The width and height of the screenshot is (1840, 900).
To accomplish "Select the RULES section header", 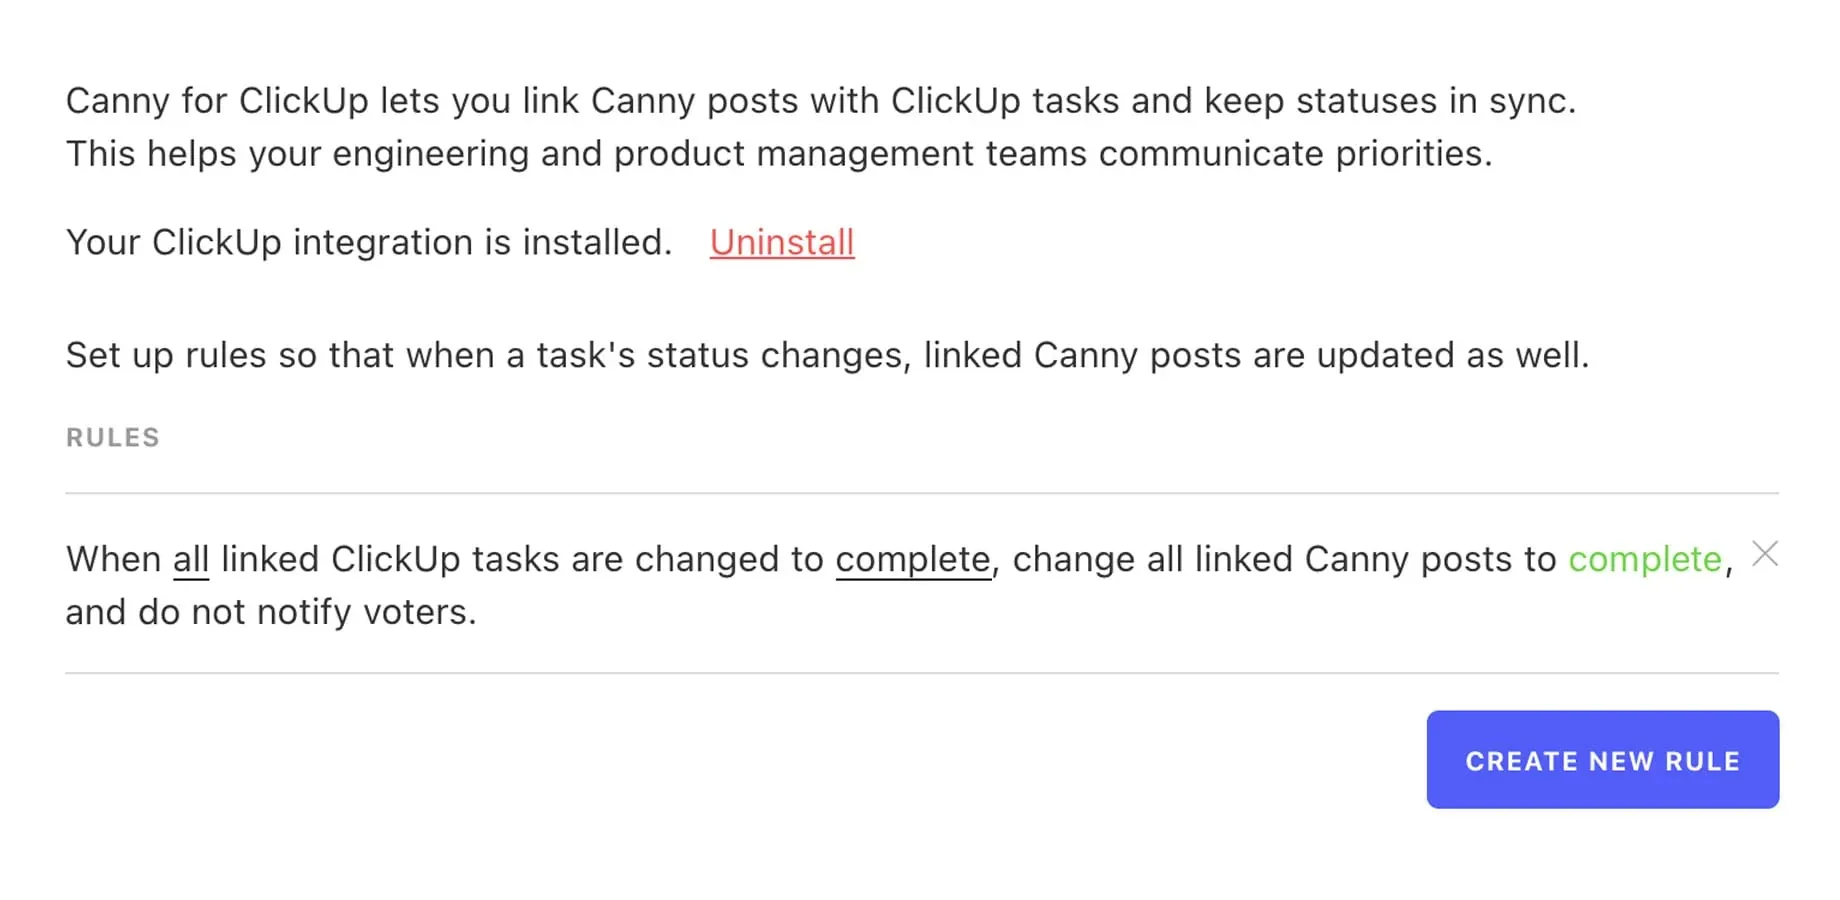I will click(112, 437).
